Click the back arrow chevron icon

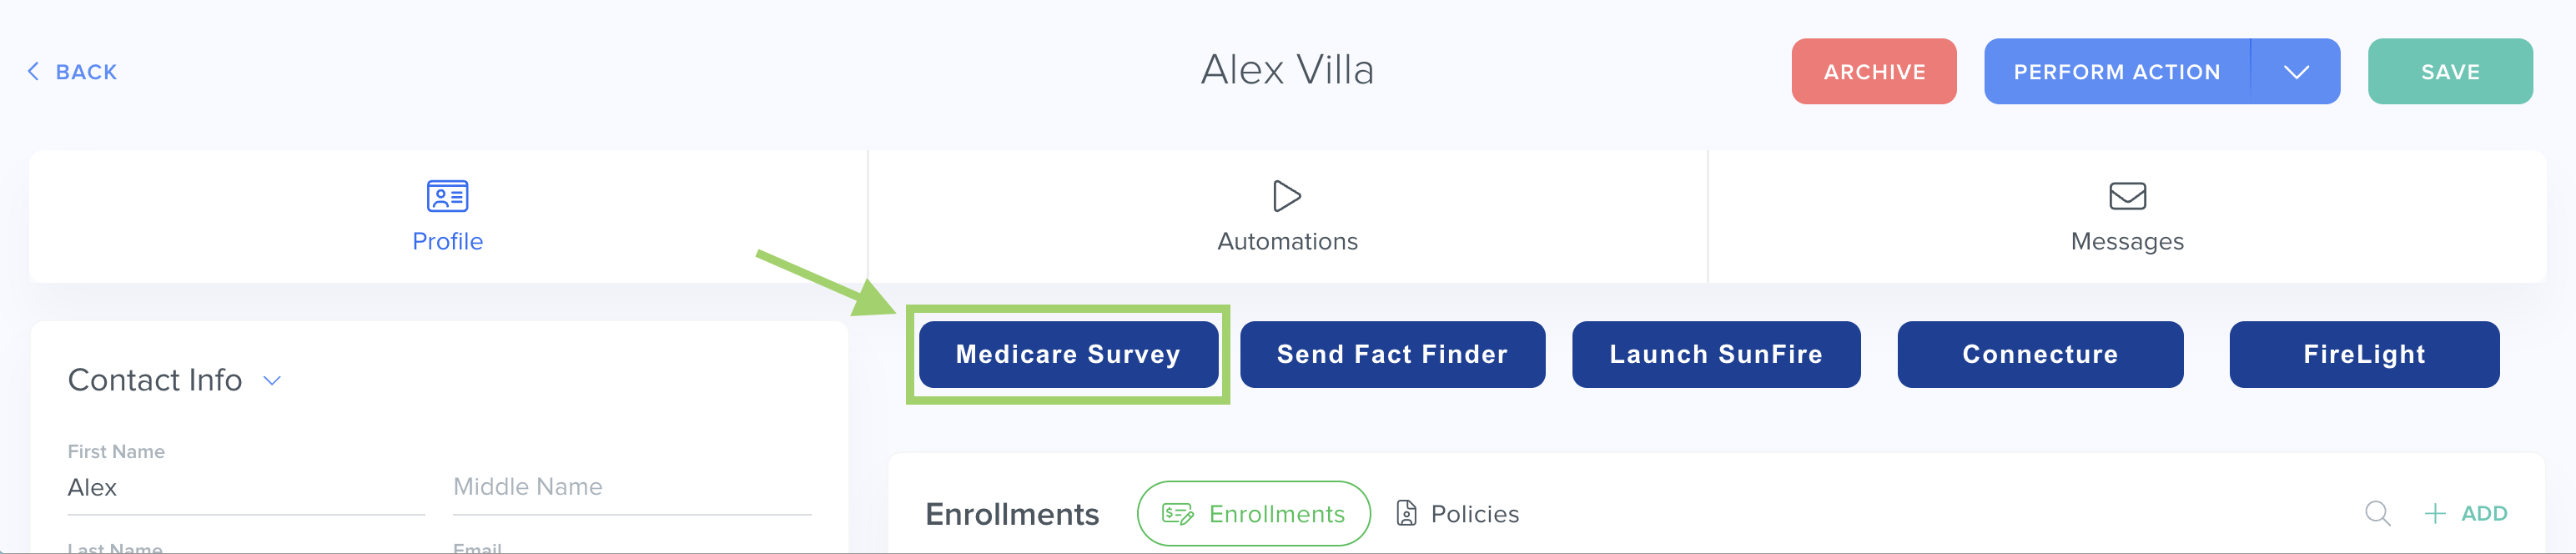point(33,71)
